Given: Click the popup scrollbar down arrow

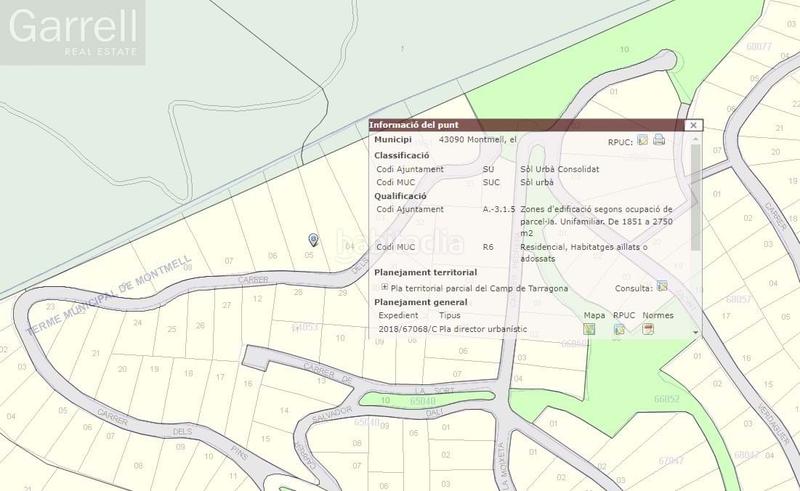Looking at the screenshot, I should tap(695, 328).
